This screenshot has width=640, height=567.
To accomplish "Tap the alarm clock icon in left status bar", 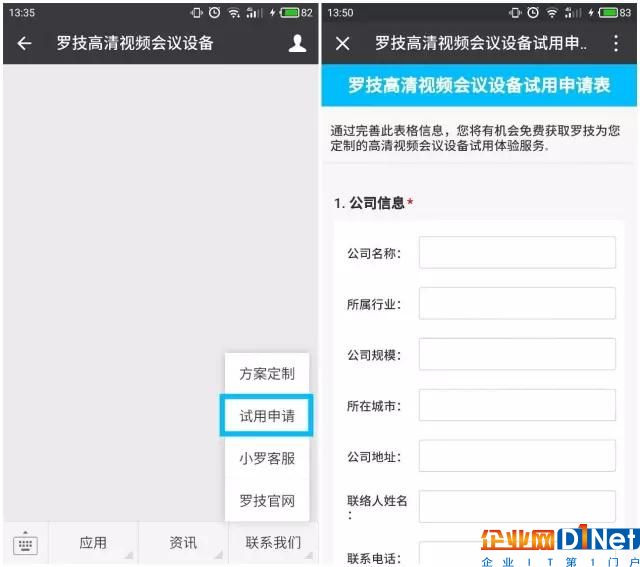I will click(214, 13).
